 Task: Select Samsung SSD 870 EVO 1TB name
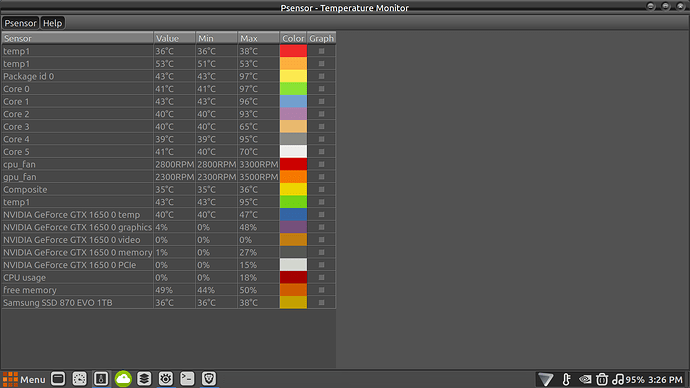point(58,303)
